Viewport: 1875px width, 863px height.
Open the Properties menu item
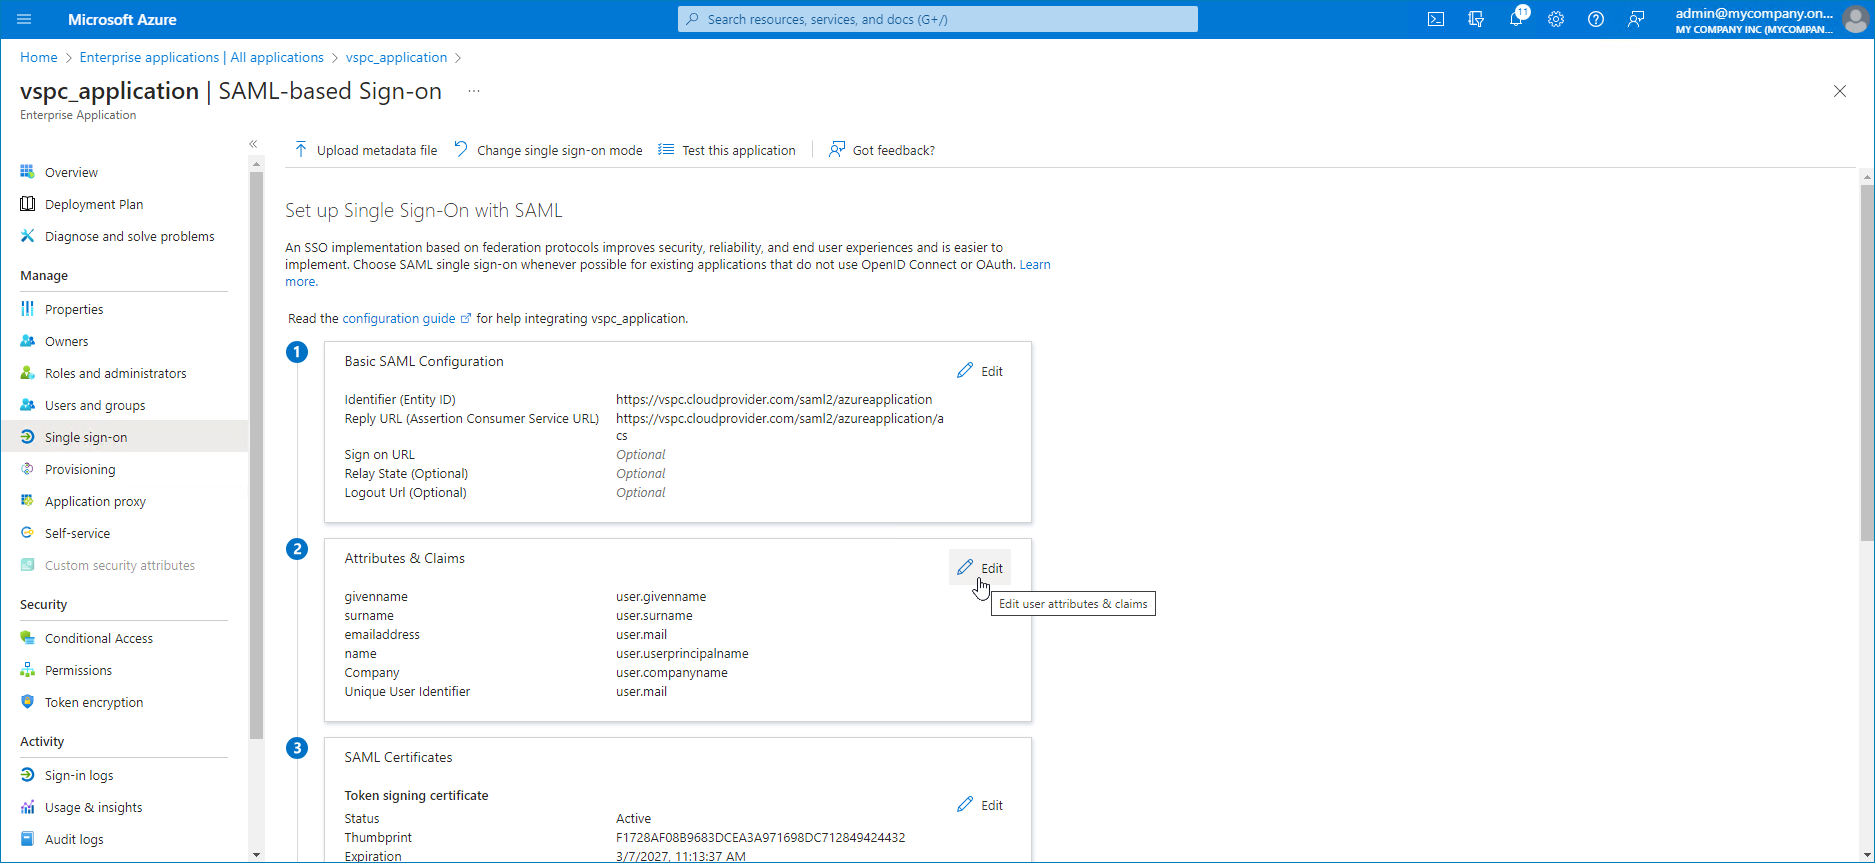124,309
